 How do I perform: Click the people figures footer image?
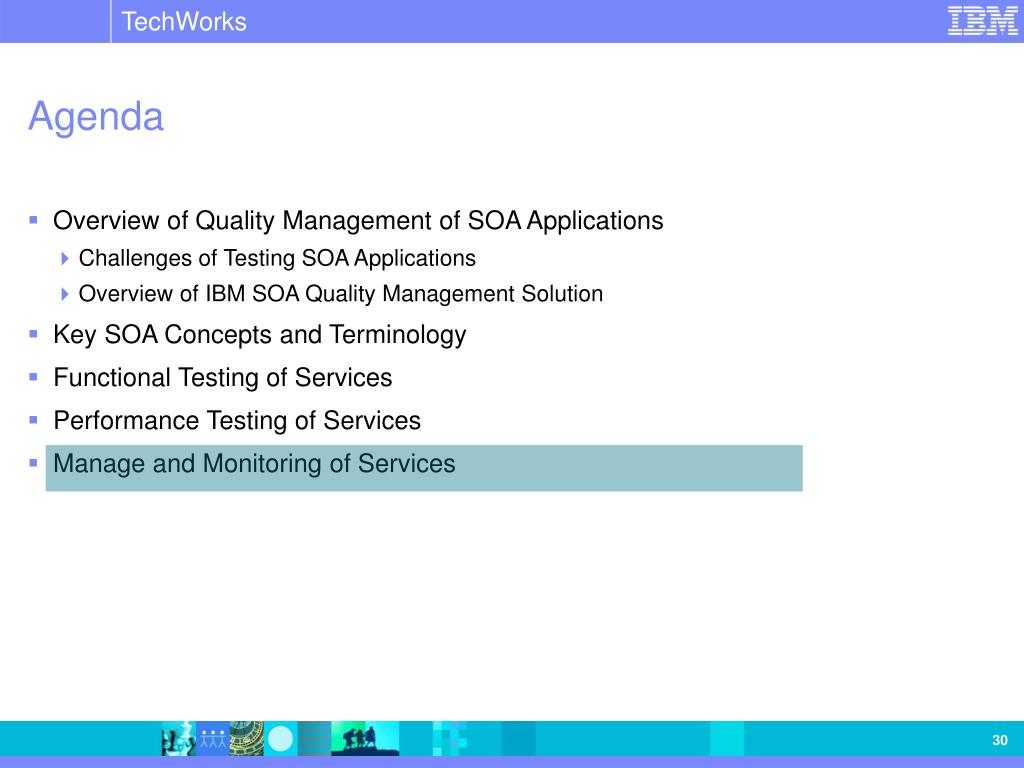pos(212,739)
